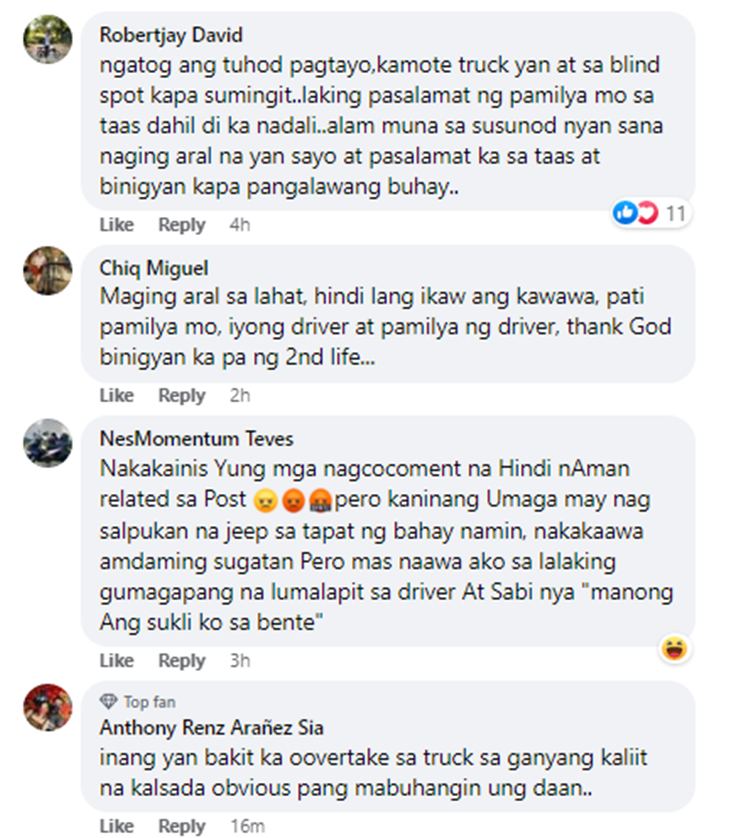Reply to Chiq Miguel's comment
This screenshot has width=750, height=838.
click(182, 395)
